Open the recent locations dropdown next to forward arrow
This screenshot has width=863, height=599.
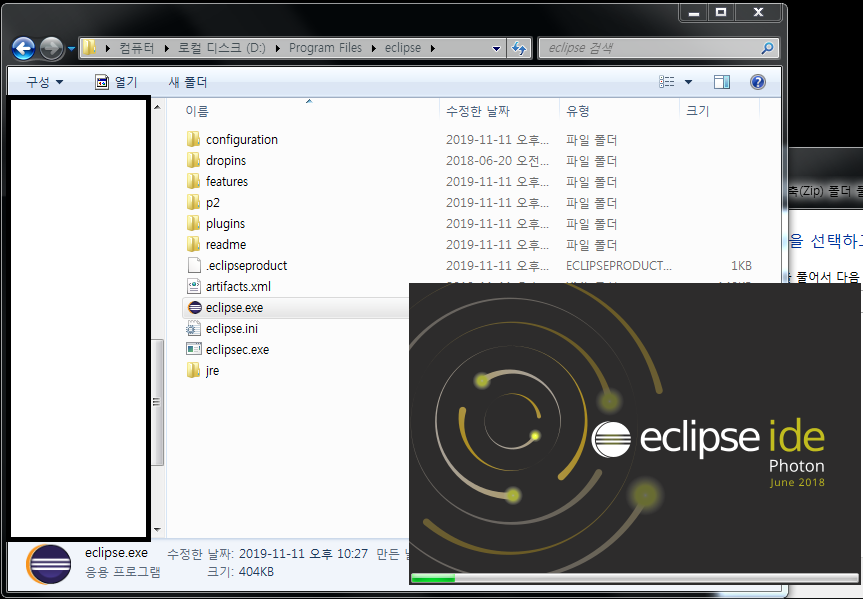coord(71,49)
